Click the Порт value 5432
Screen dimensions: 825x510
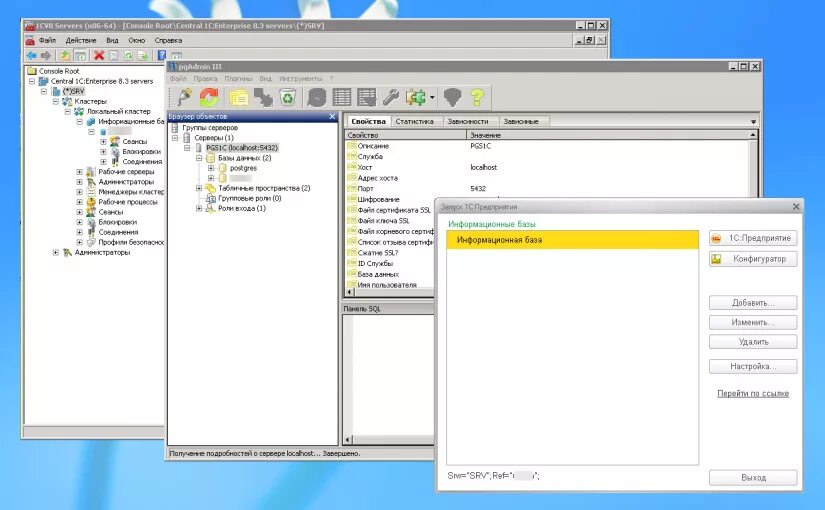click(x=478, y=188)
